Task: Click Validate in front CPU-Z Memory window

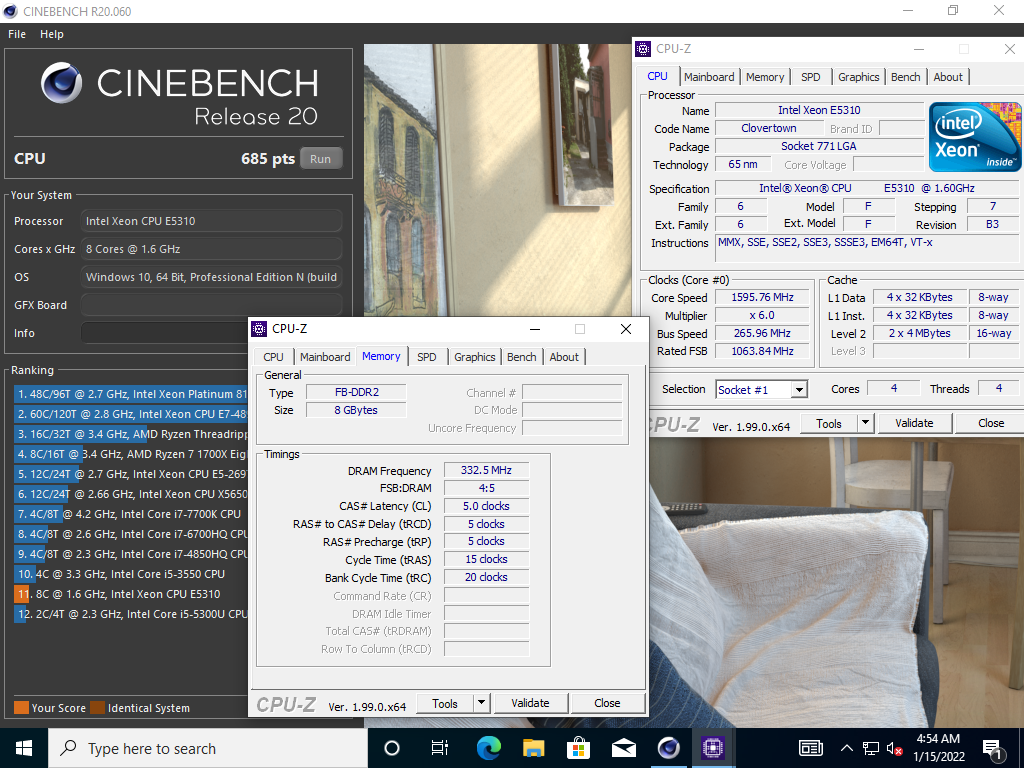Action: click(x=530, y=703)
